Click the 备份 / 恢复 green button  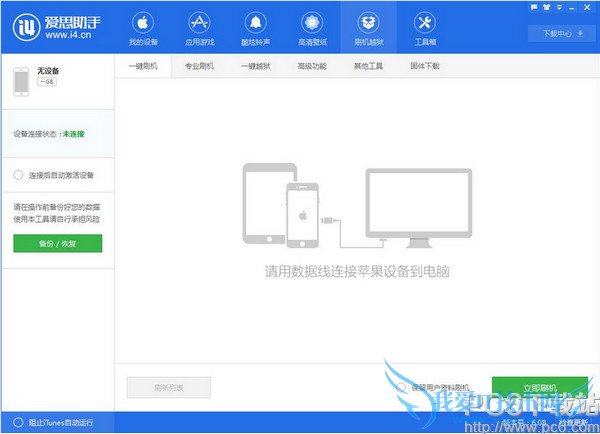(58, 243)
